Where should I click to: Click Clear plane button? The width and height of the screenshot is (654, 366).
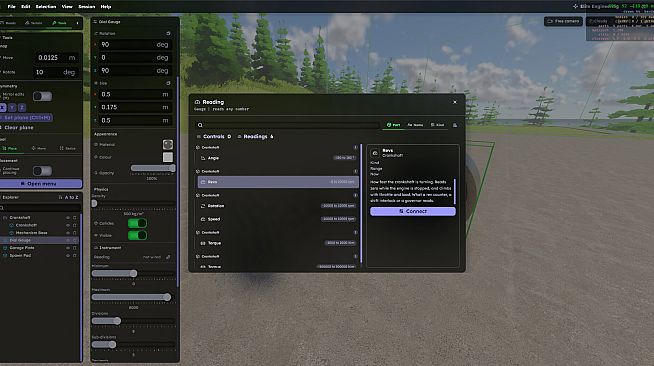click(x=17, y=128)
